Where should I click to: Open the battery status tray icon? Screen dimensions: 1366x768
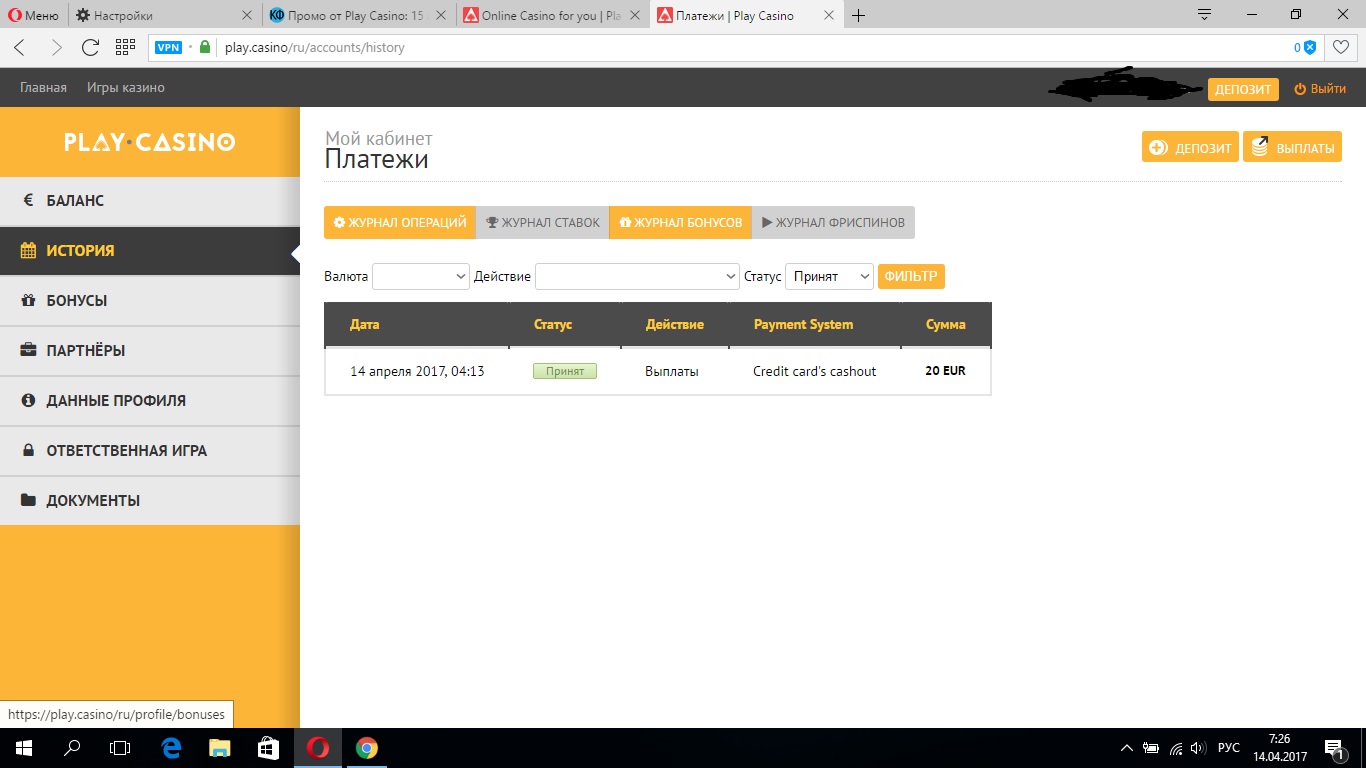point(1151,748)
